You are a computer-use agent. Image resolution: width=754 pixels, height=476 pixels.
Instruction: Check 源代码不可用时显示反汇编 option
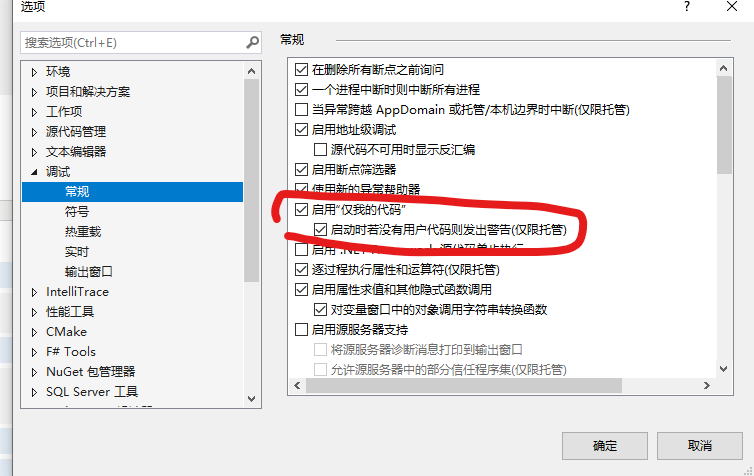pos(320,150)
